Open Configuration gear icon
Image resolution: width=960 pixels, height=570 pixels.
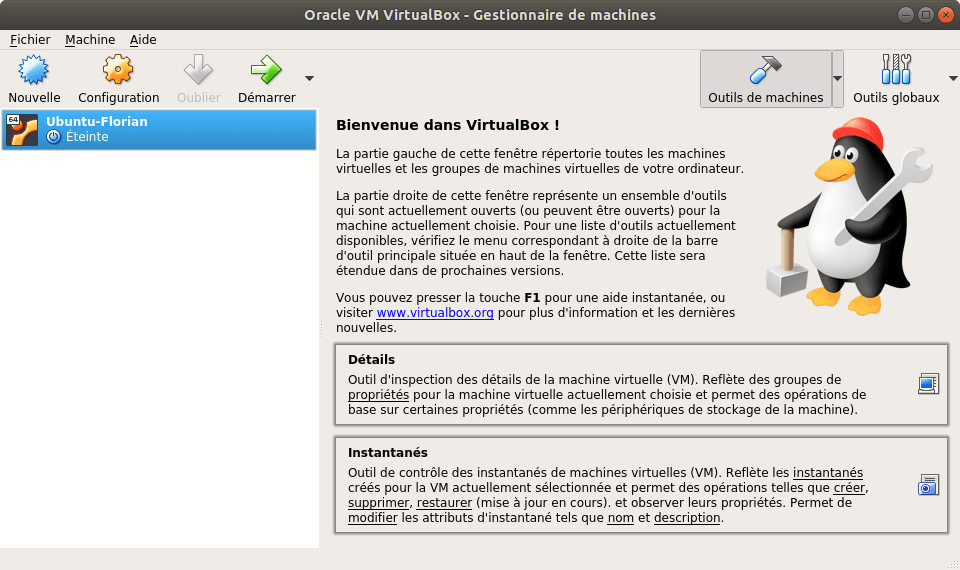click(x=118, y=70)
